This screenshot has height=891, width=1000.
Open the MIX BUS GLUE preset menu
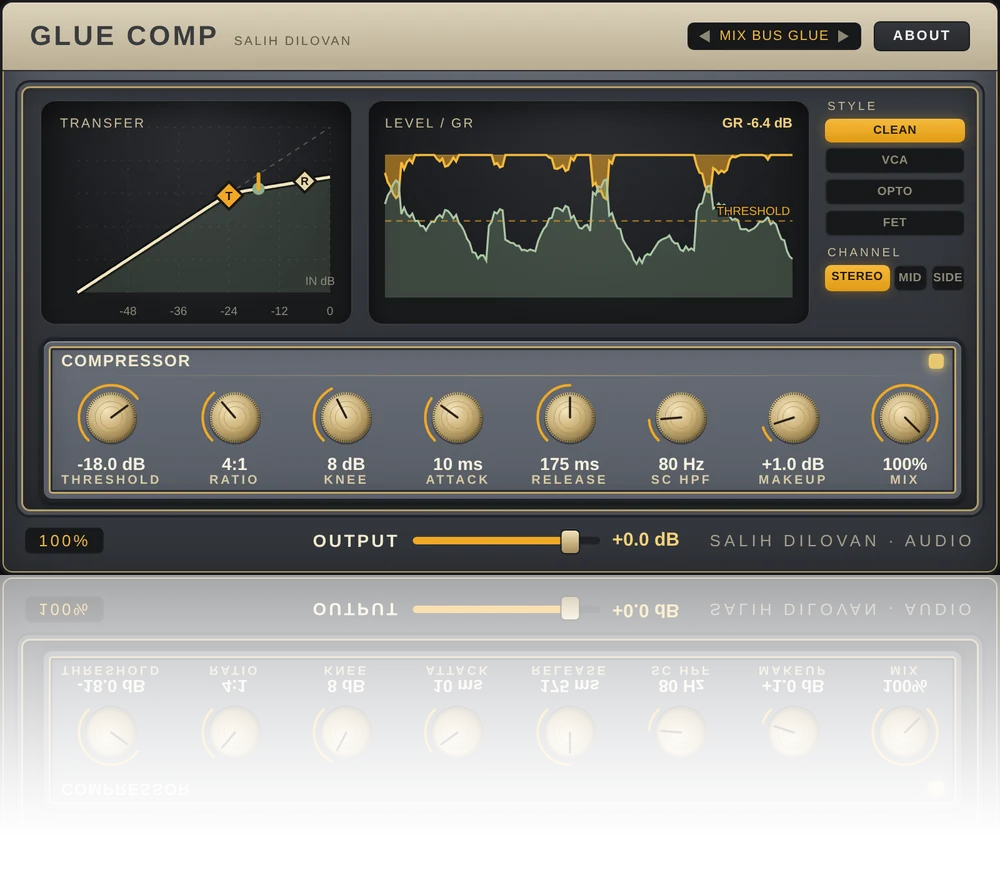pos(774,36)
